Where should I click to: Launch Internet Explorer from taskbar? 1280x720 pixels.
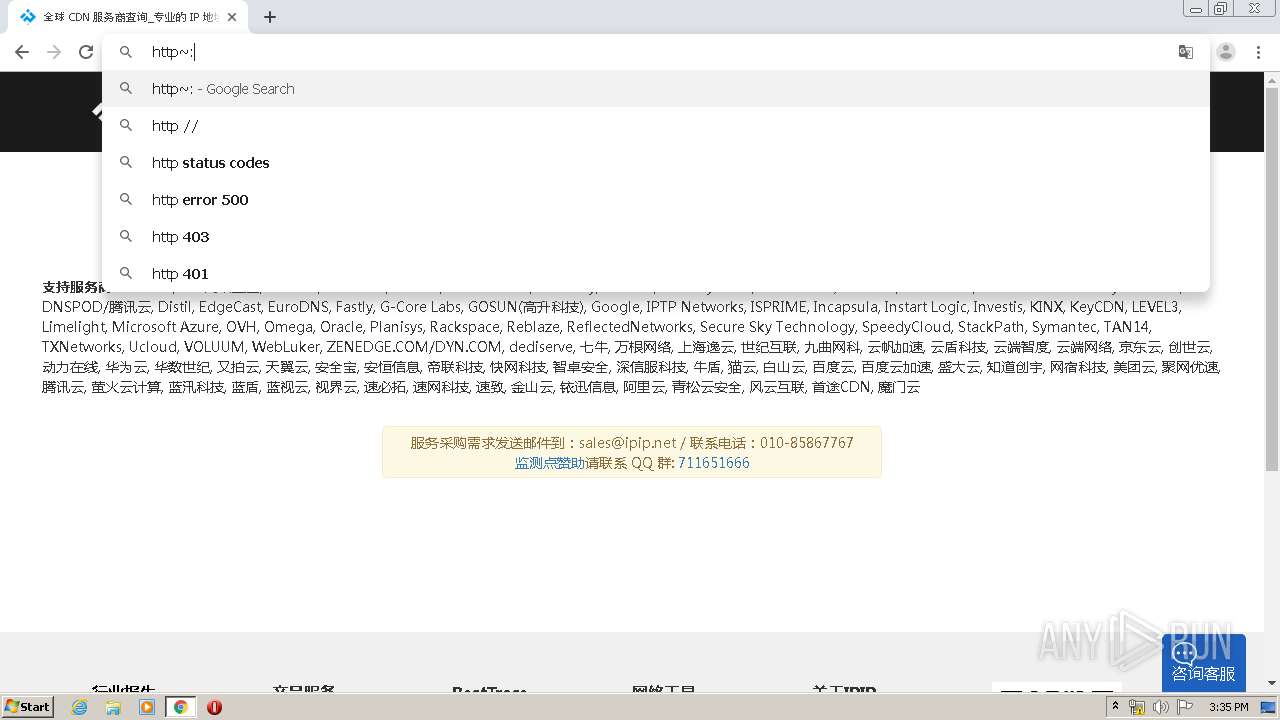(x=80, y=707)
